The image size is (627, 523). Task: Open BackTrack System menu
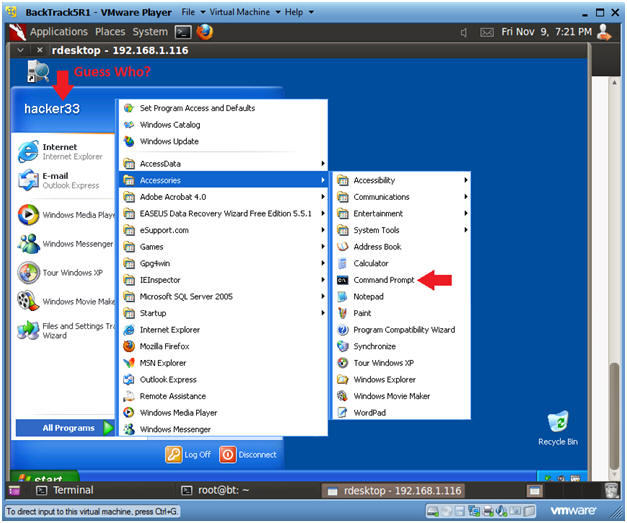point(150,32)
